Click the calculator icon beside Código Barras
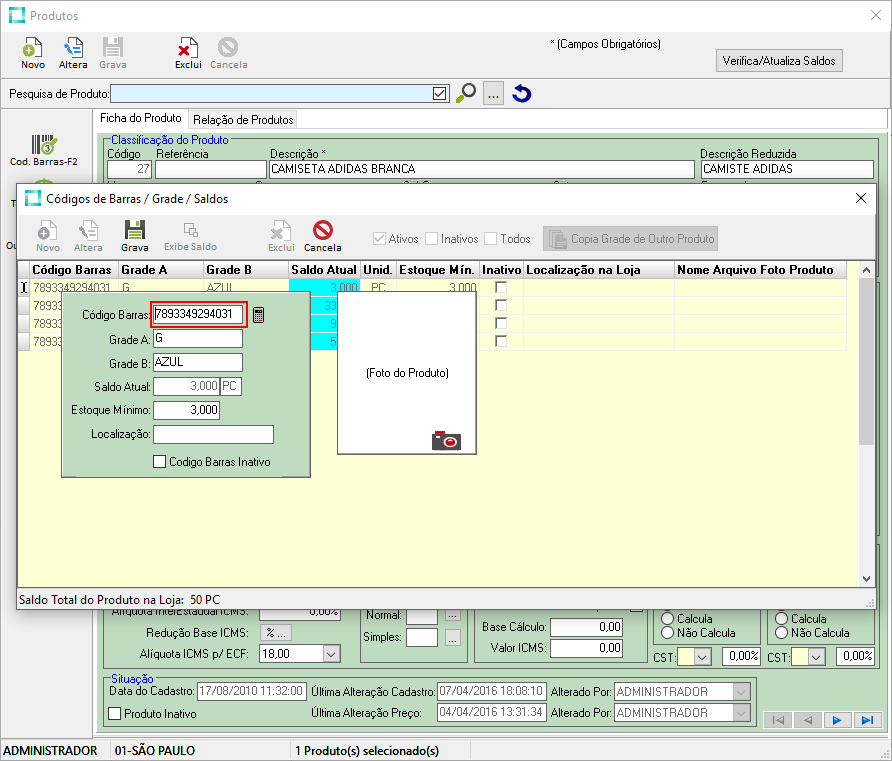The image size is (892, 761). pos(259,315)
